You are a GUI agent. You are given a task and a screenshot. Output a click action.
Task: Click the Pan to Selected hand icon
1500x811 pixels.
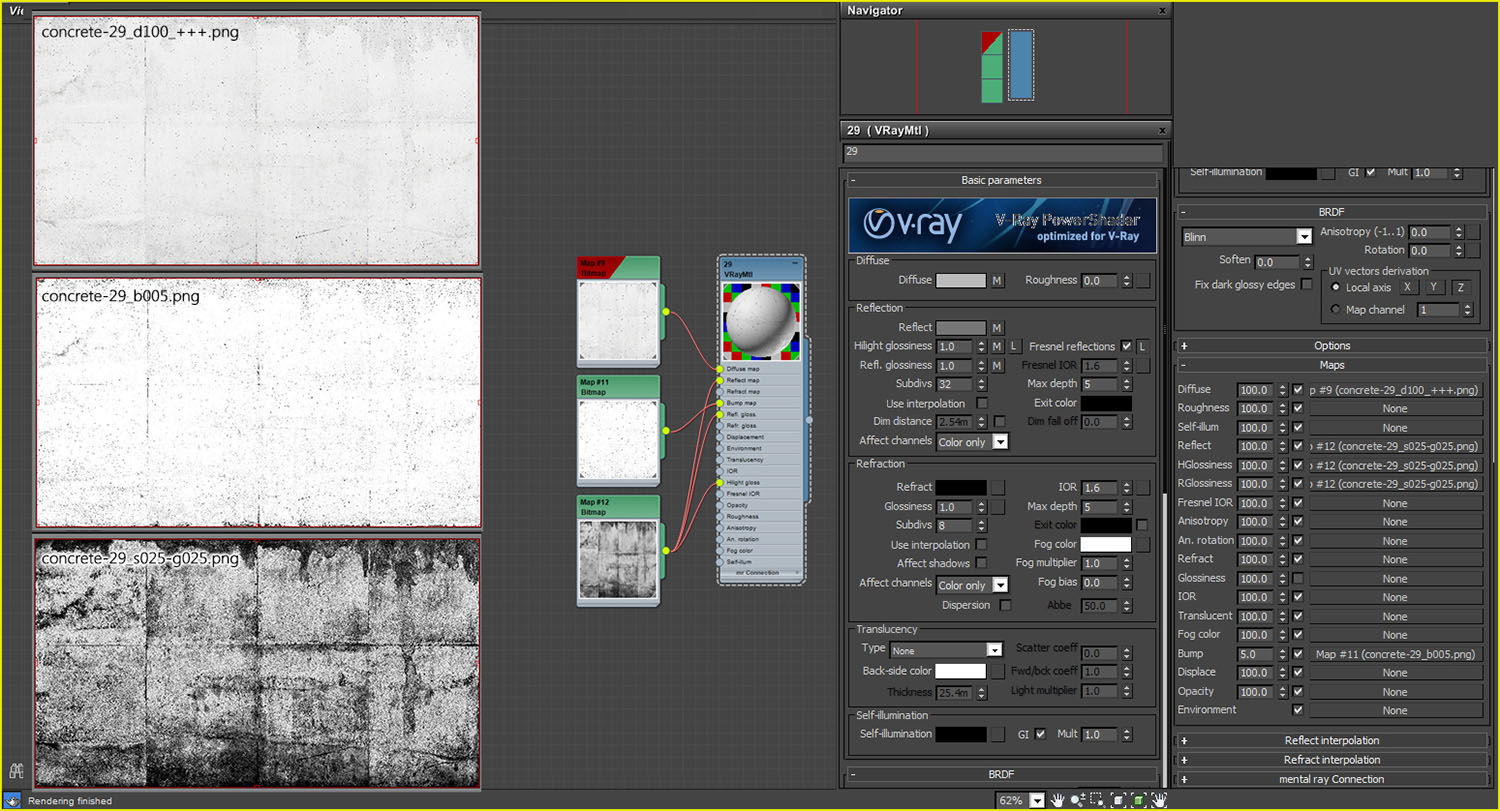[1158, 800]
